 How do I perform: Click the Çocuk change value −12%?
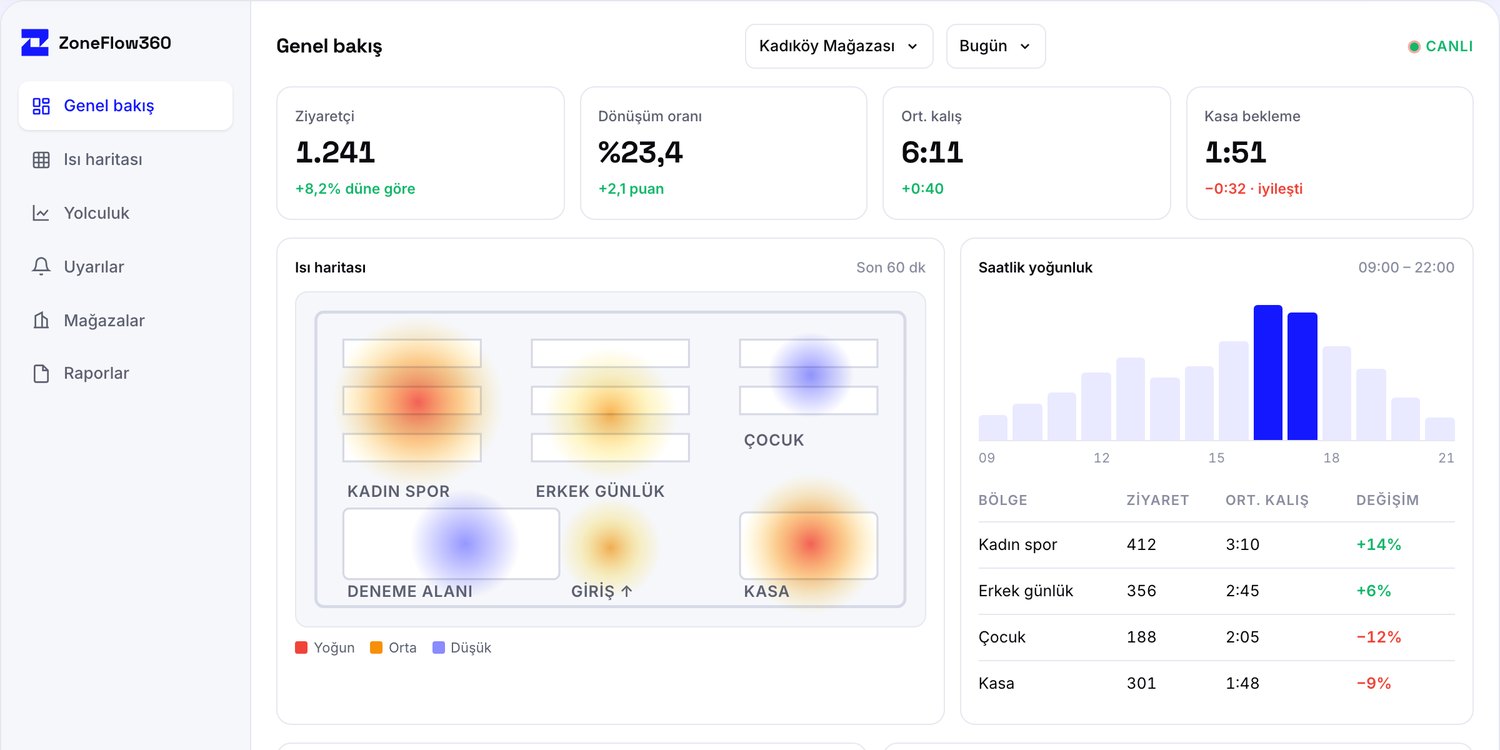coord(1379,637)
